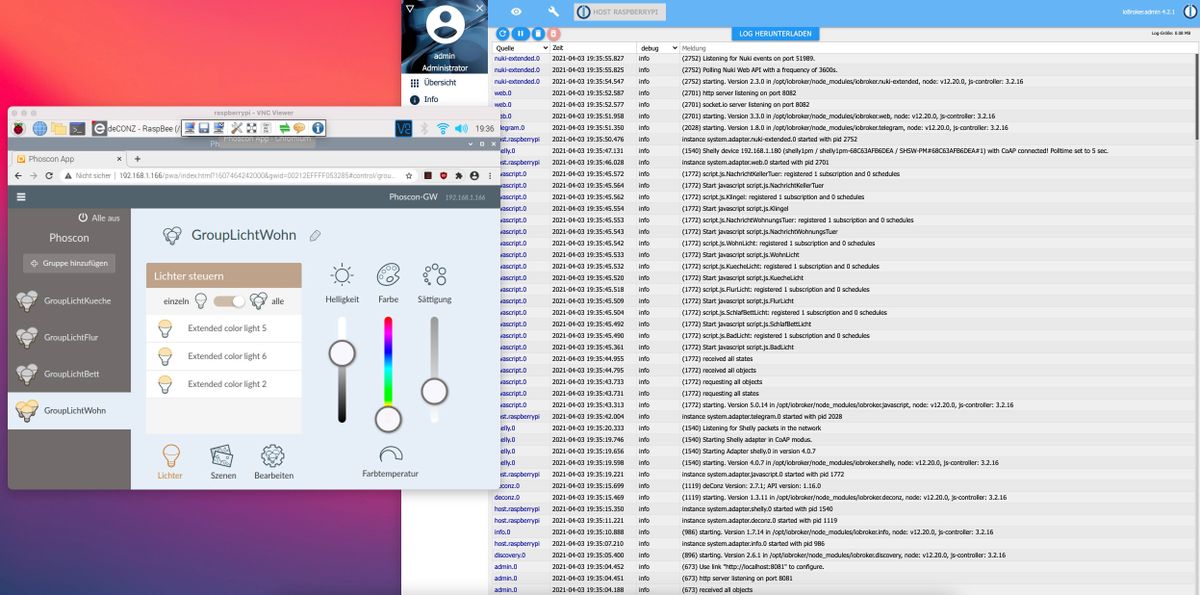Open the terminal icon in the Raspberry Pi taskbar
This screenshot has width=1200, height=595.
(77, 128)
